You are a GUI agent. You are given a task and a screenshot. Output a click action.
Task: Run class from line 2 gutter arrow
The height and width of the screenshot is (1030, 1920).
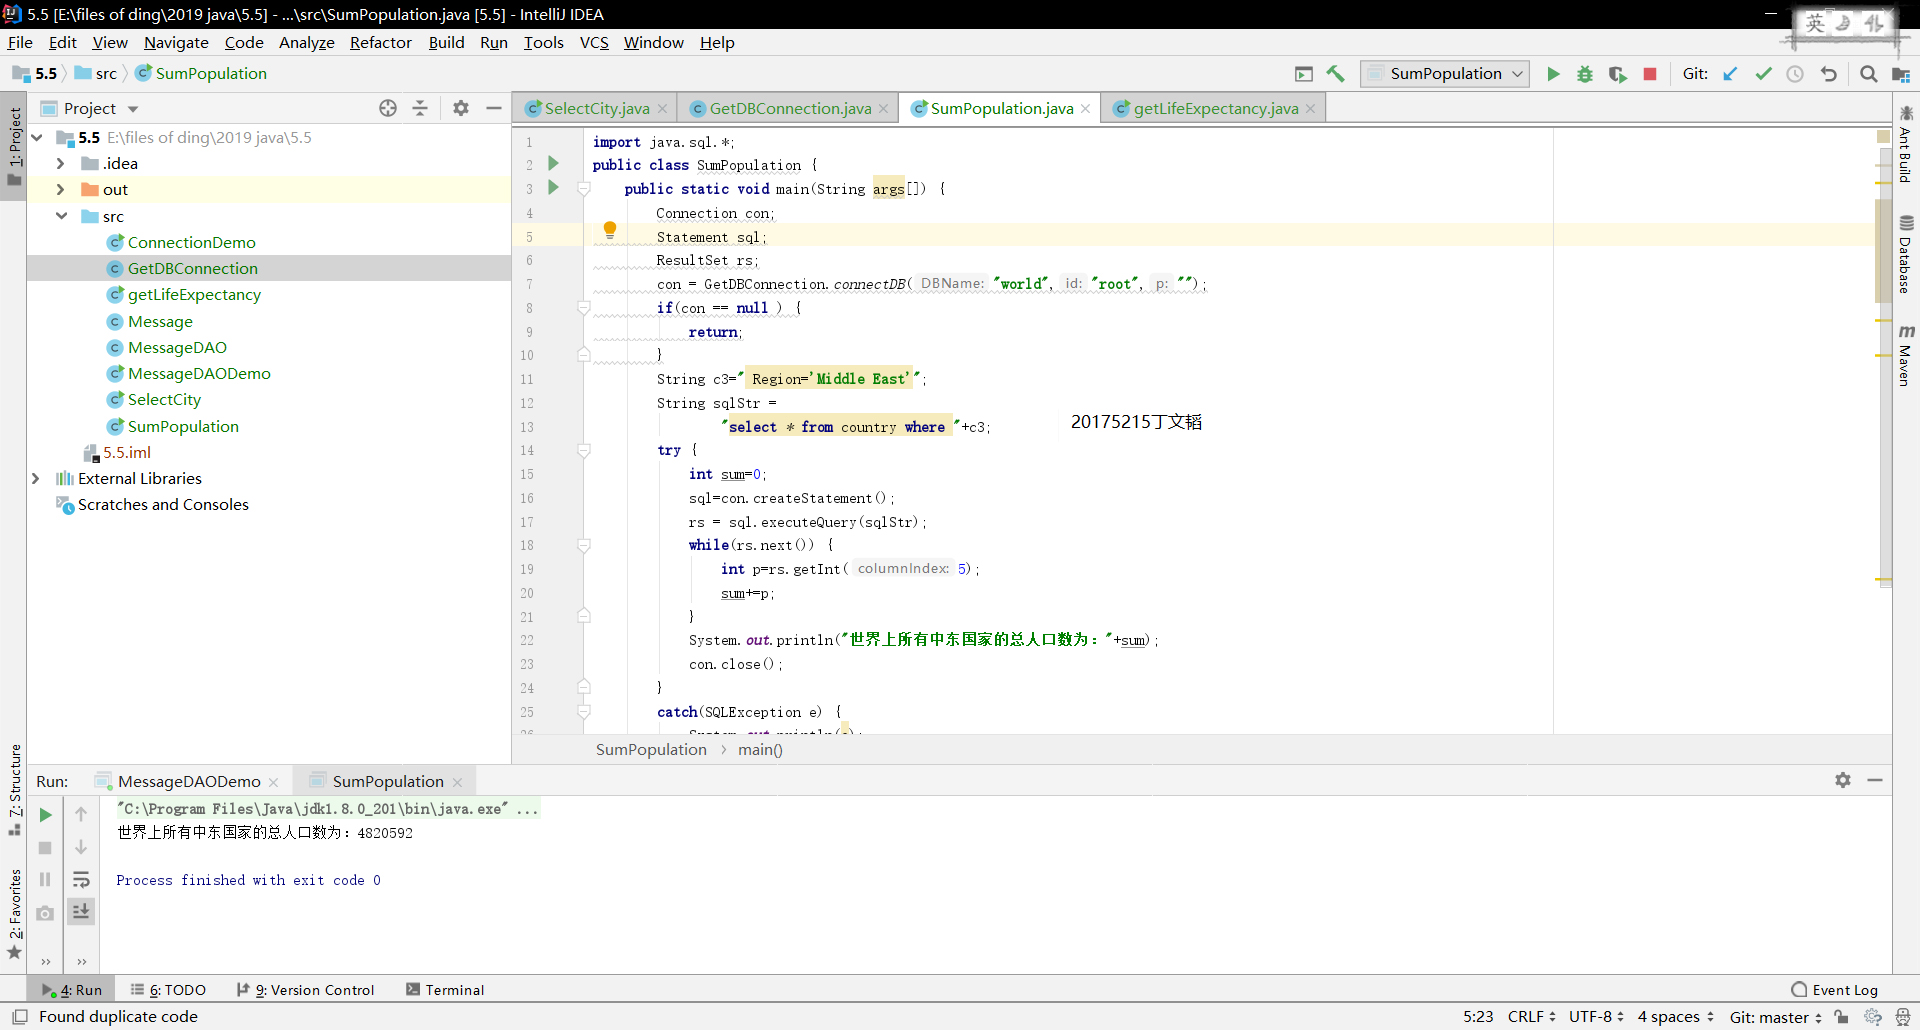[553, 163]
